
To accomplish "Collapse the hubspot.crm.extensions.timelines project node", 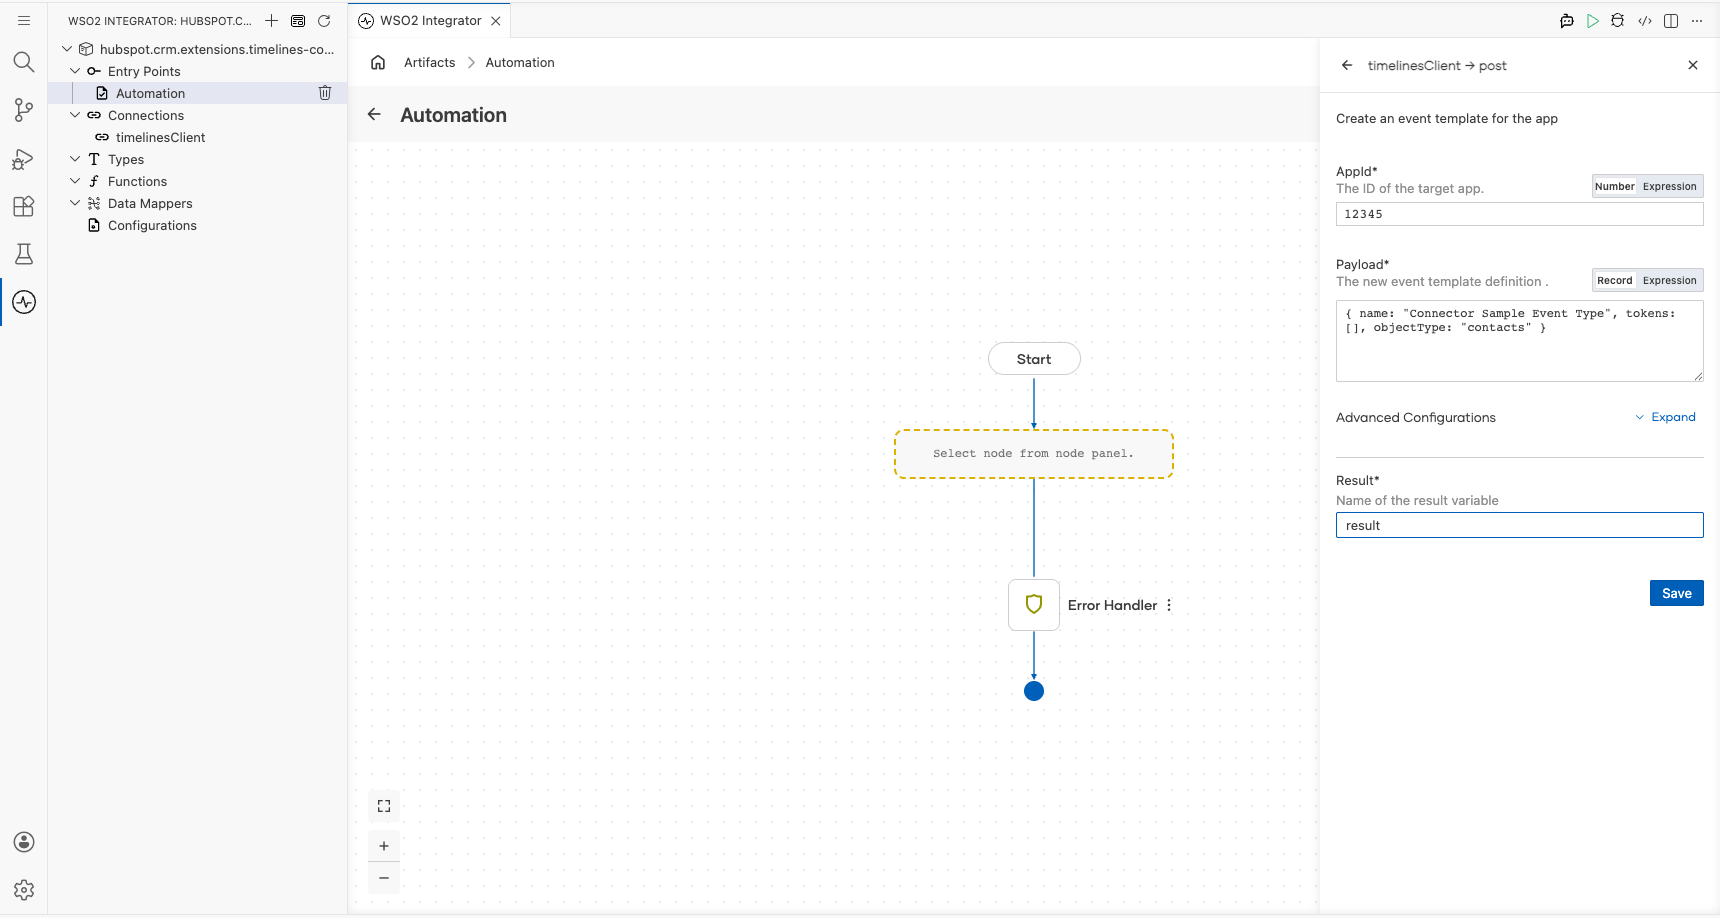I will click(67, 49).
